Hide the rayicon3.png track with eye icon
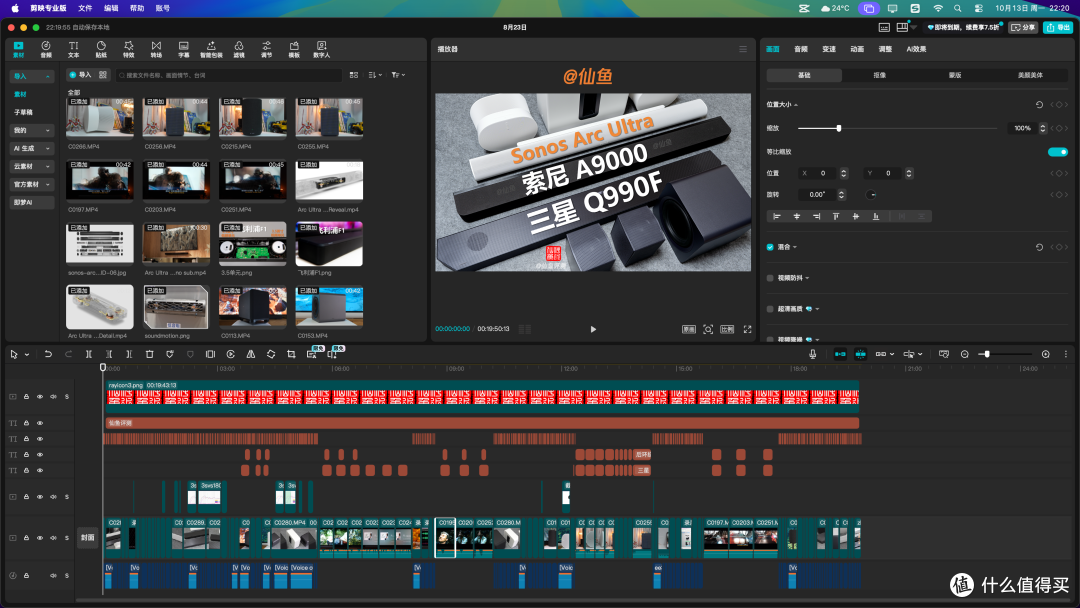The width and height of the screenshot is (1080, 608). 40,397
